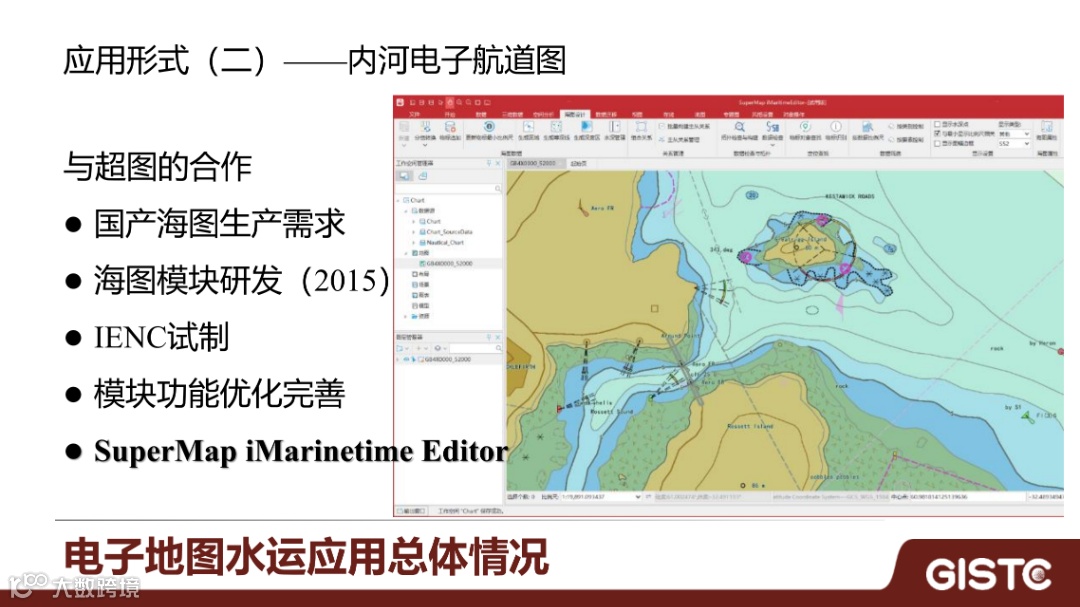Click the KESTARICK ROADS label on chart

coord(849,196)
